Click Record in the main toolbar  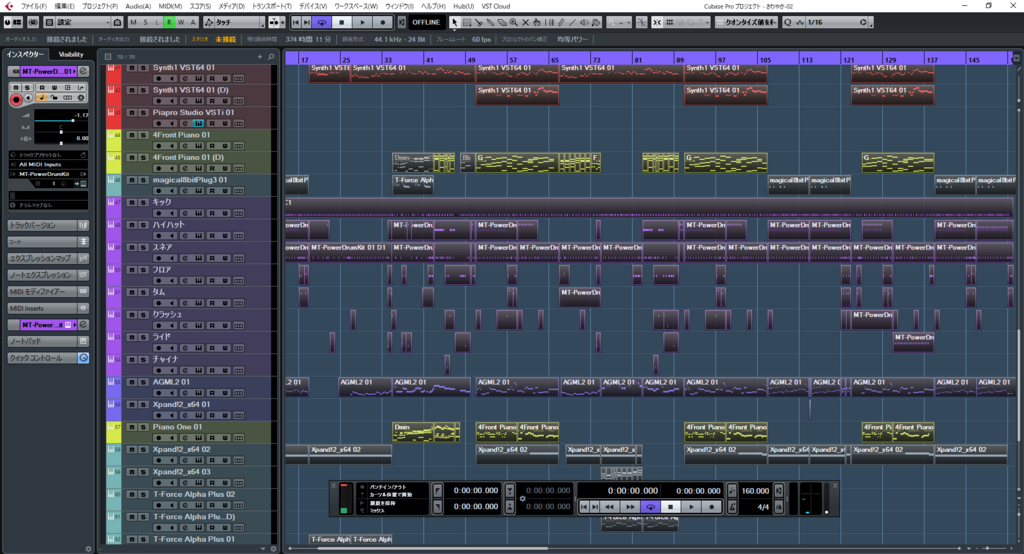(x=383, y=22)
